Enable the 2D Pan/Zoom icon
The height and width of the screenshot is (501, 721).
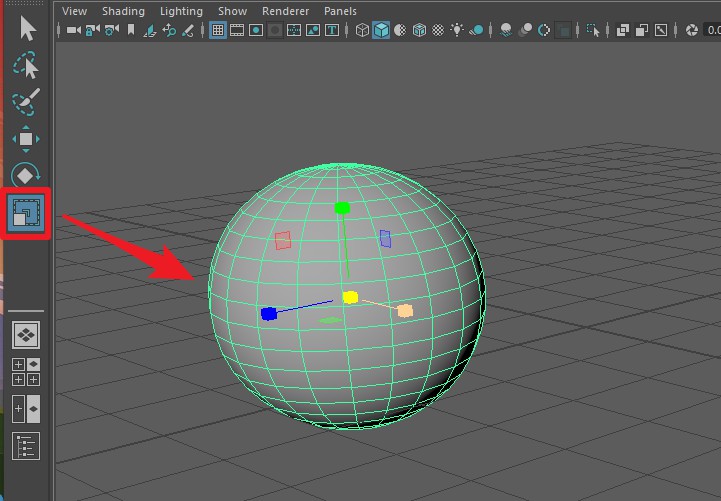click(x=169, y=30)
